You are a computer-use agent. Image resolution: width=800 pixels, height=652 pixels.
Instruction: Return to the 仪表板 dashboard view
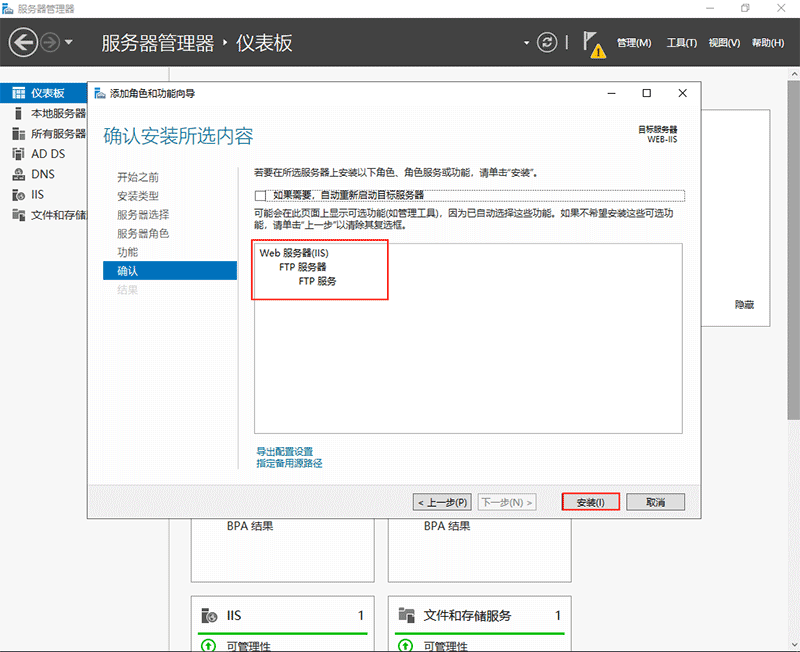point(40,93)
